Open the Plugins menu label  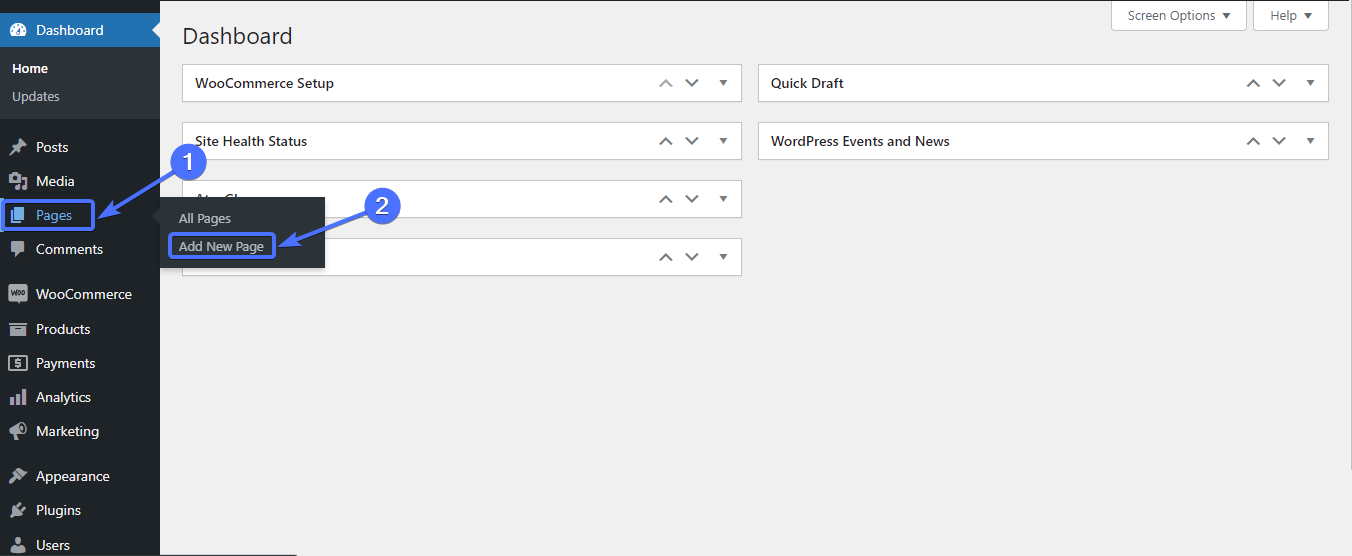pyautogui.click(x=58, y=510)
